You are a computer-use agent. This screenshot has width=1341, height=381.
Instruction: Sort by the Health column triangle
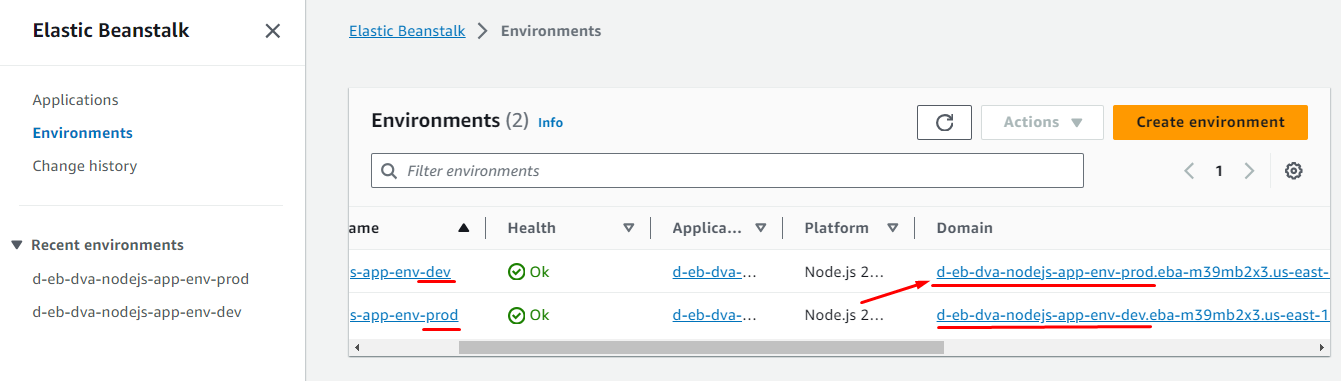[x=628, y=228]
